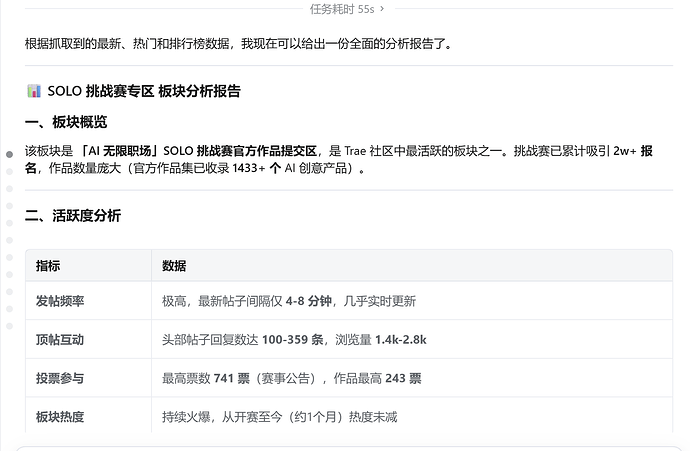Select the dark active outline navigation dot
The width and height of the screenshot is (690, 451).
[x=9, y=154]
